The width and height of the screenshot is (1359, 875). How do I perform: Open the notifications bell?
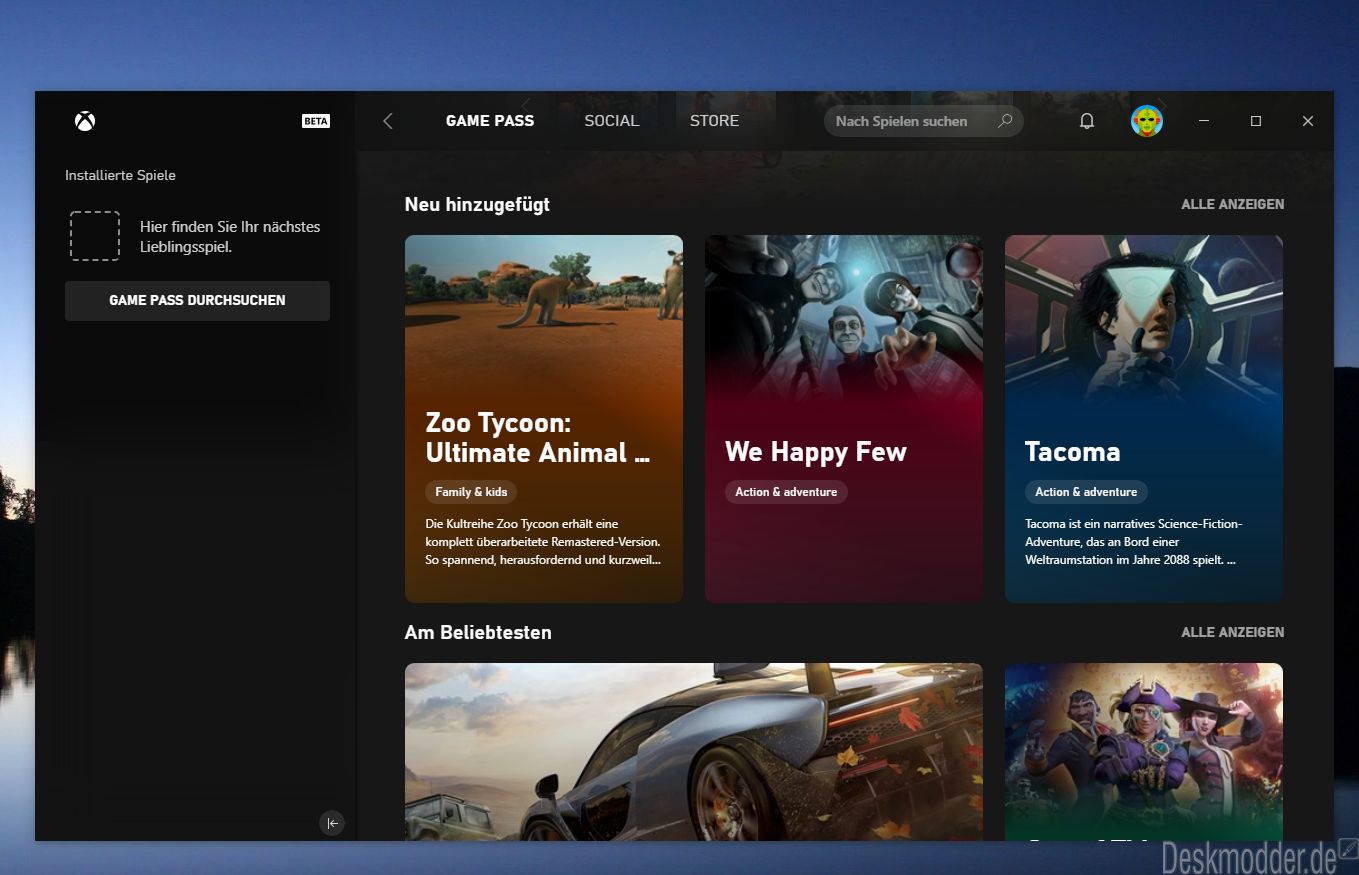pyautogui.click(x=1087, y=121)
